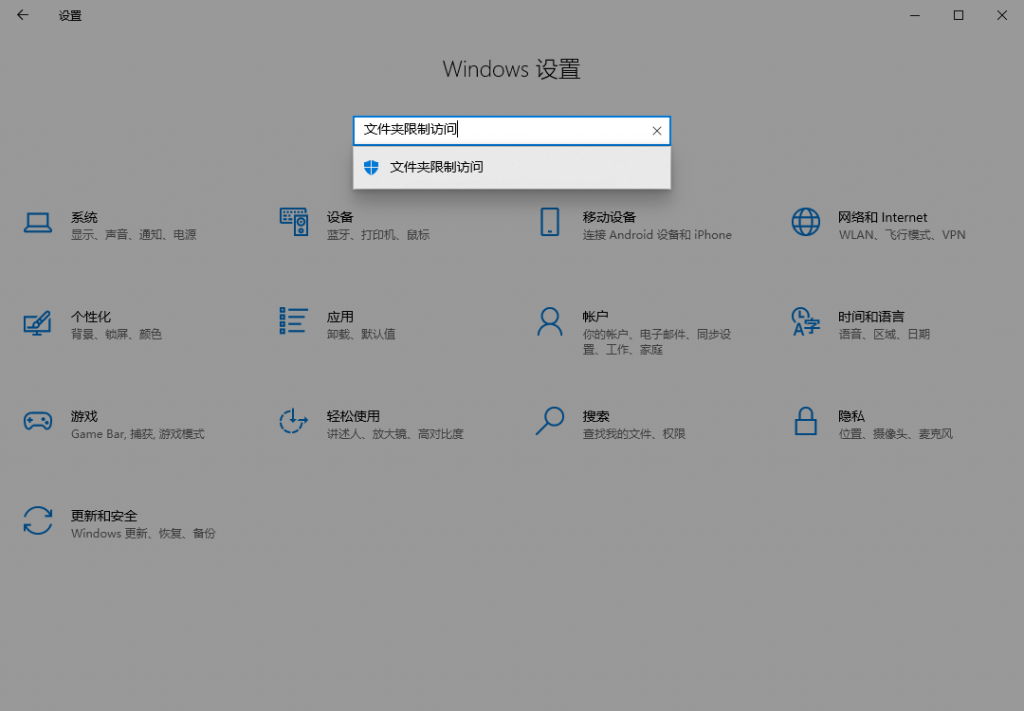The height and width of the screenshot is (711, 1024).
Task: Click text 背景、锁屏、颜色
Action: point(116,334)
